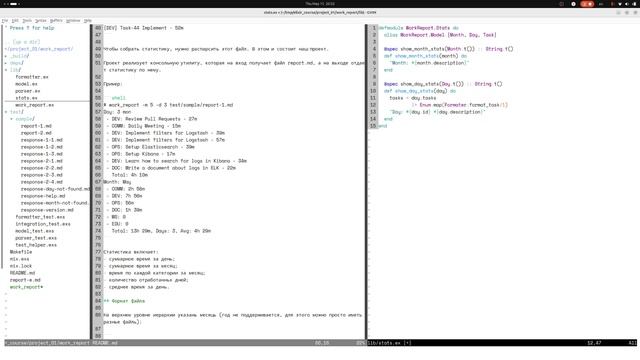Select response-1-2.md file

click(x=42, y=147)
